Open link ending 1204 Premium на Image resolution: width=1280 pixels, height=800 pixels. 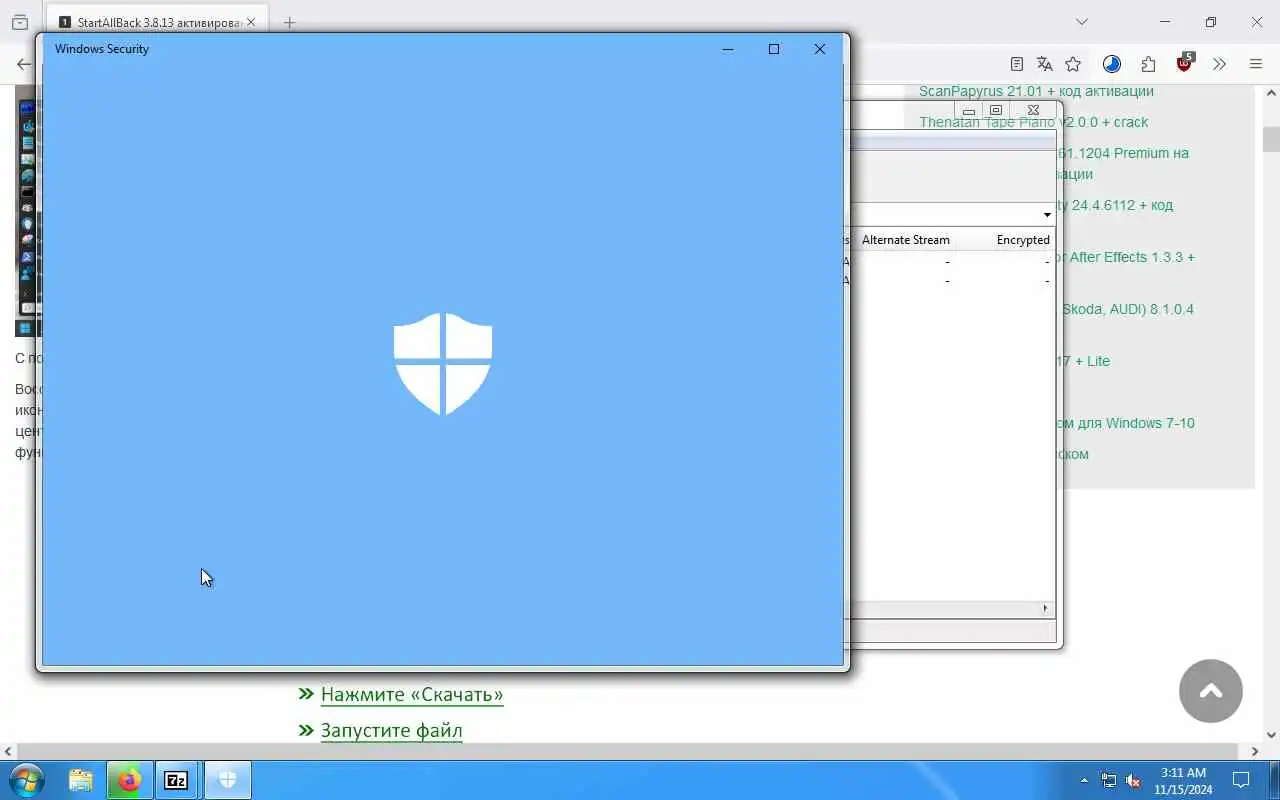click(1123, 153)
